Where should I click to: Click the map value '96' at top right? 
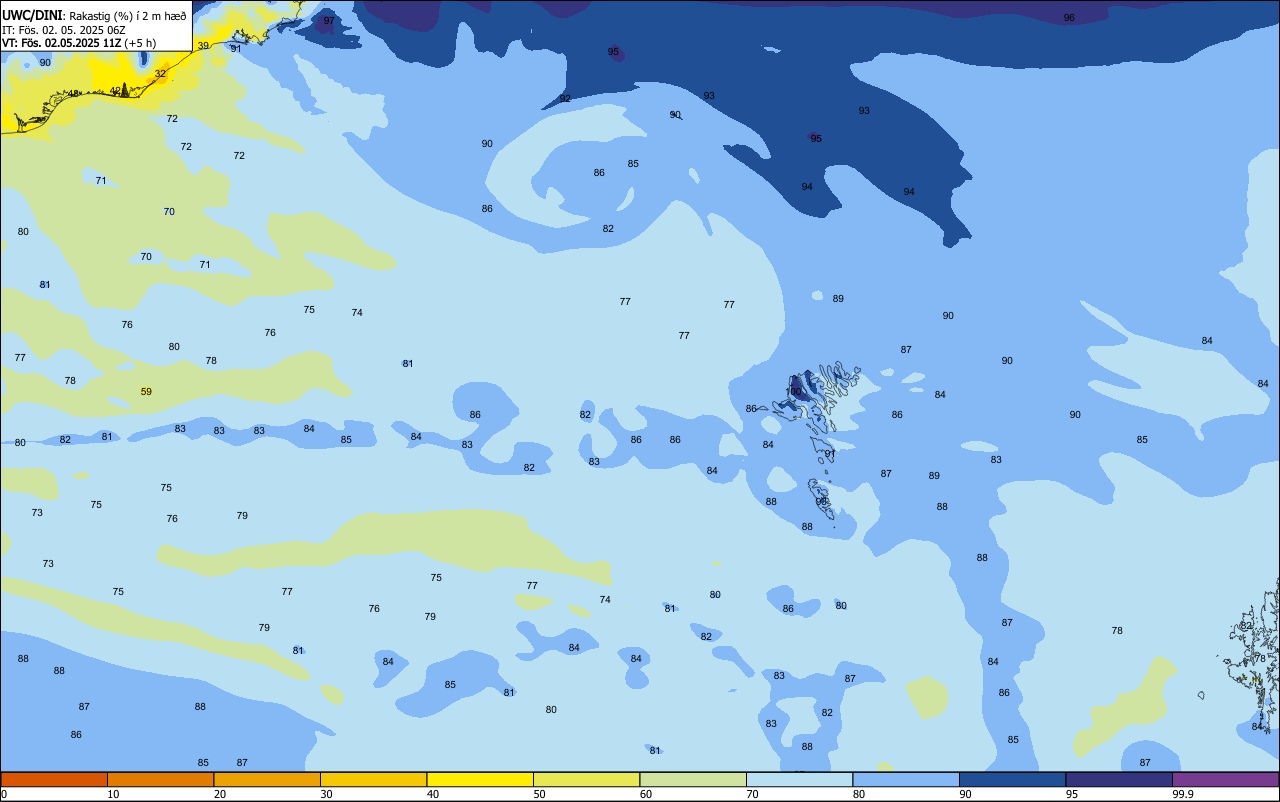1069,18
